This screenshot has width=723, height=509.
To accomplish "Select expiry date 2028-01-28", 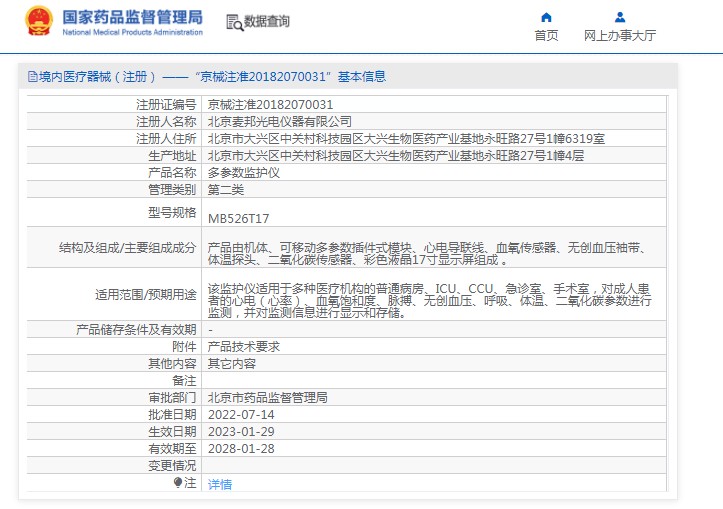I will coord(241,449).
